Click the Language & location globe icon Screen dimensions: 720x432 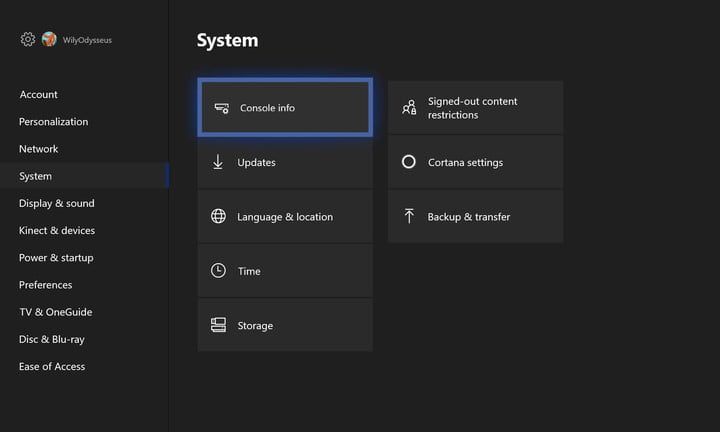coord(218,216)
